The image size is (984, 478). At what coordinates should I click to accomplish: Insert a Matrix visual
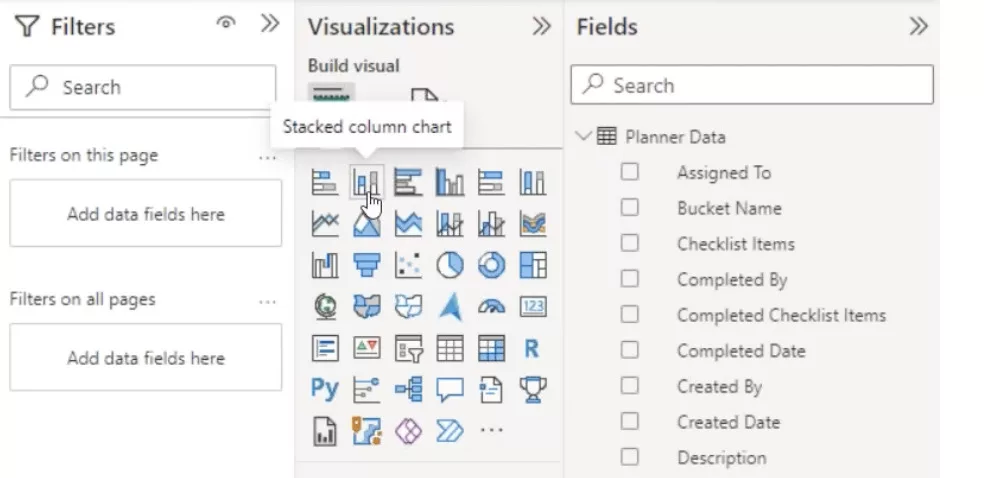pyautogui.click(x=491, y=348)
